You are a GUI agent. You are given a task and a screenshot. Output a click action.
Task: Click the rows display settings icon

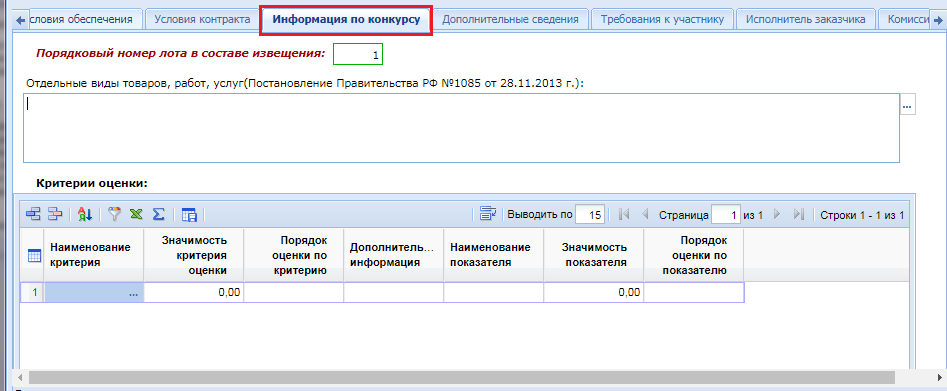488,213
